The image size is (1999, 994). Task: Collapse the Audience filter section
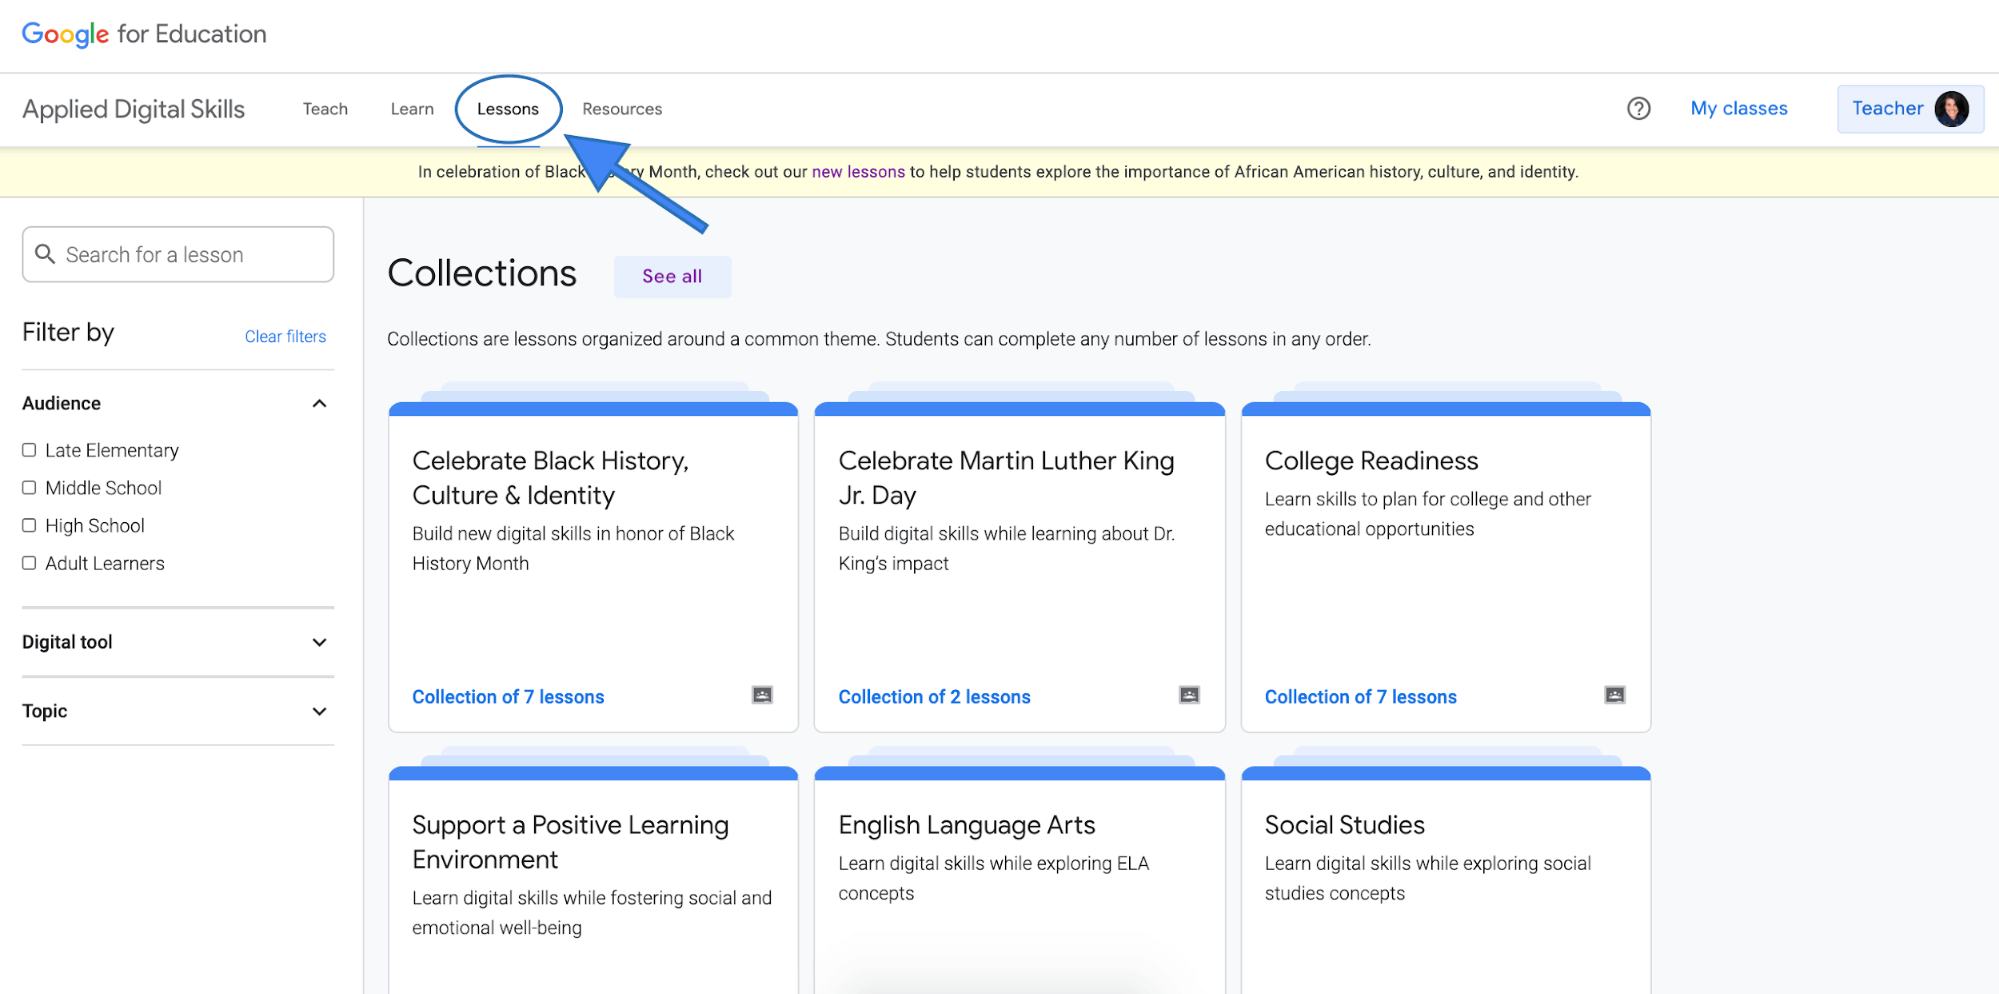point(319,403)
